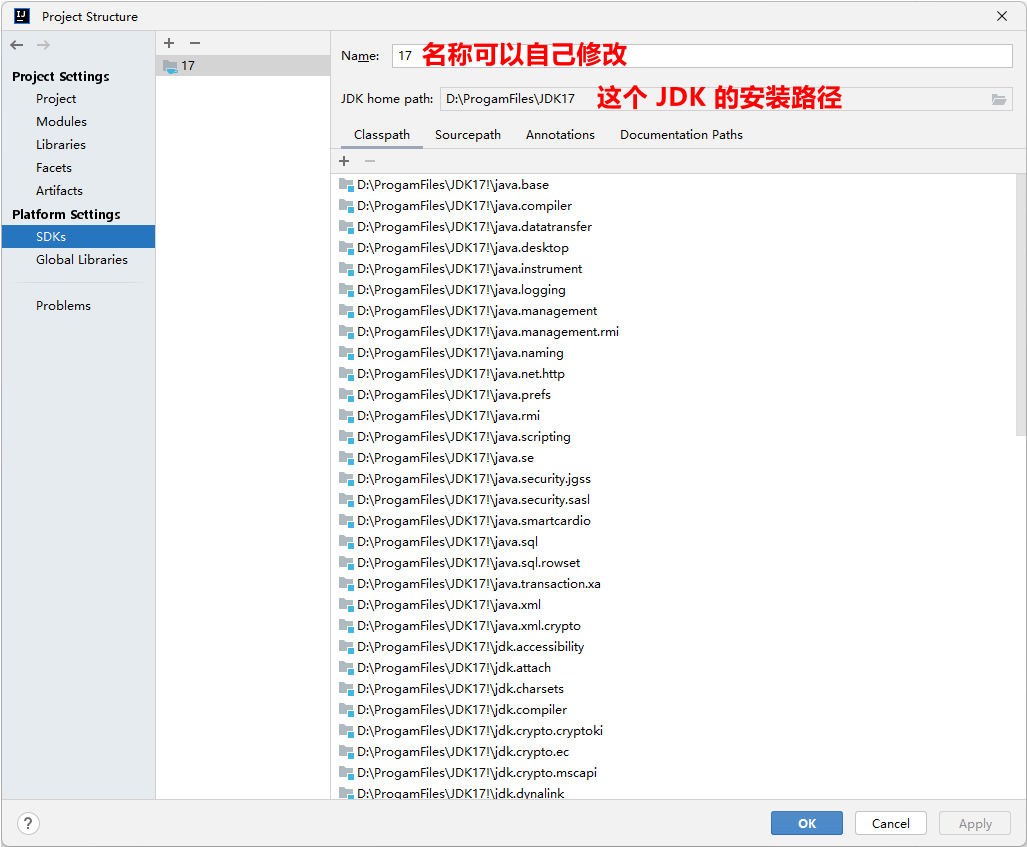The width and height of the screenshot is (1027, 847).
Task: Select the java.instrument classpath entry
Action: point(460,269)
